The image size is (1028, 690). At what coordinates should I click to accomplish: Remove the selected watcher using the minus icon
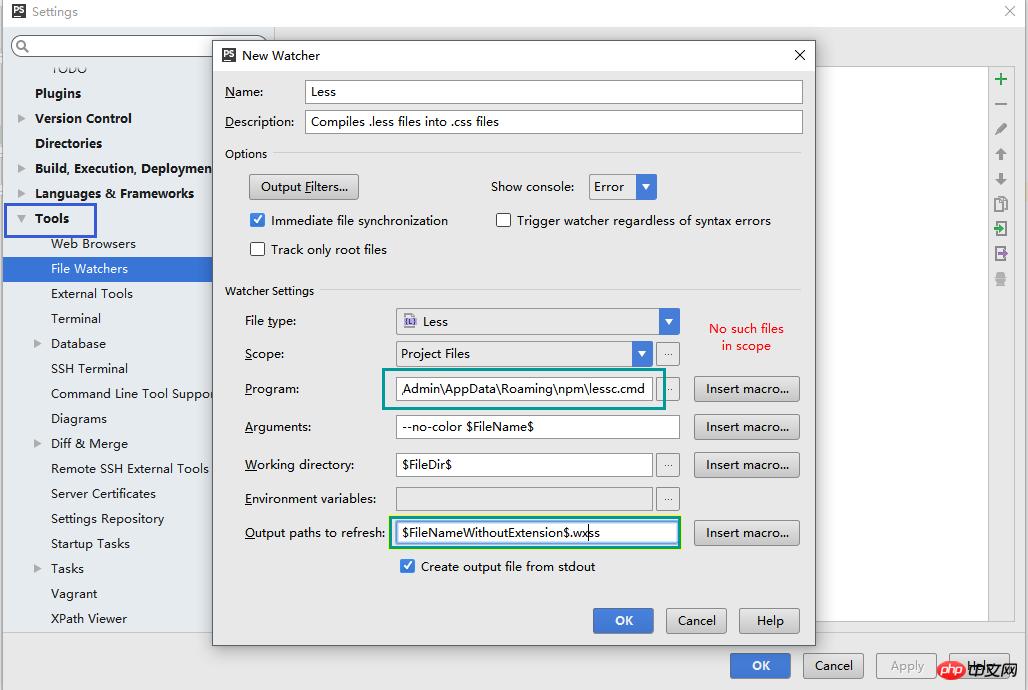coord(1001,103)
